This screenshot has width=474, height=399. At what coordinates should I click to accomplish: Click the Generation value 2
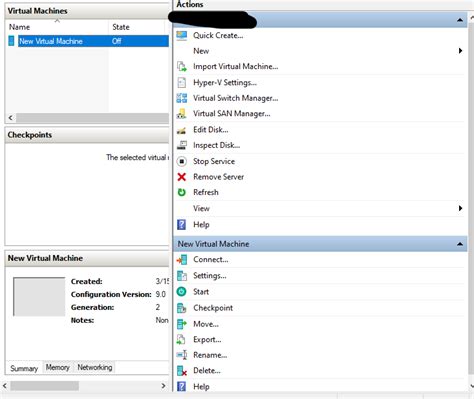pyautogui.click(x=158, y=307)
